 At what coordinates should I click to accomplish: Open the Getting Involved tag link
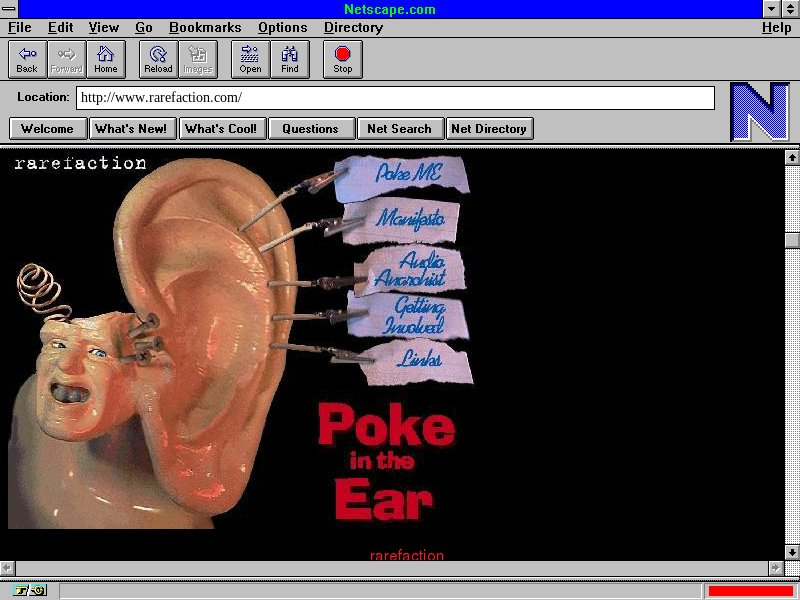point(418,315)
